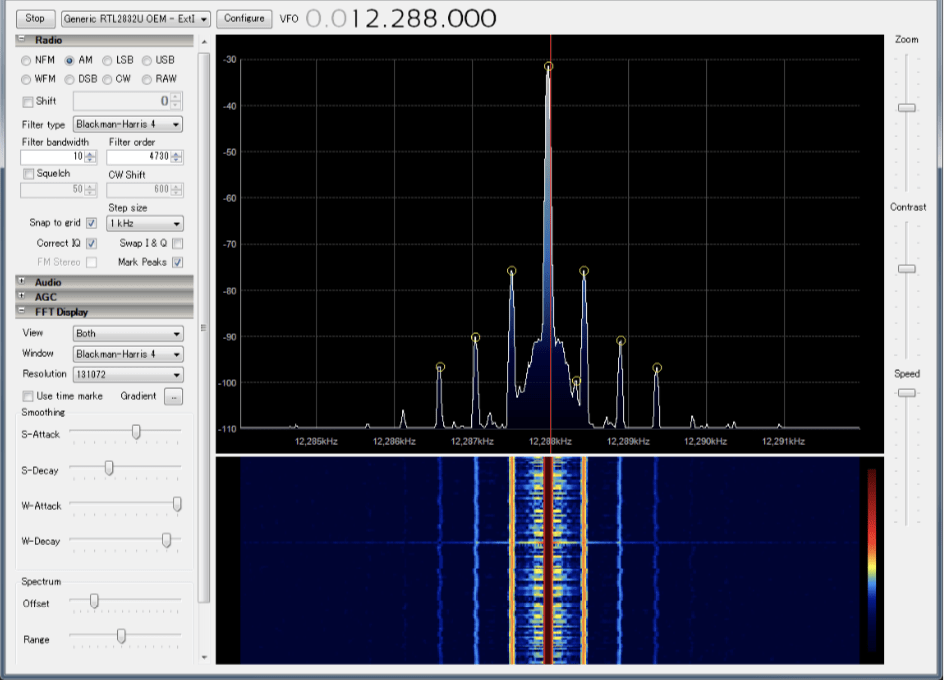Screen dimensions: 944x680
Task: Toggle Correct IQ checkbox
Action: pos(92,243)
